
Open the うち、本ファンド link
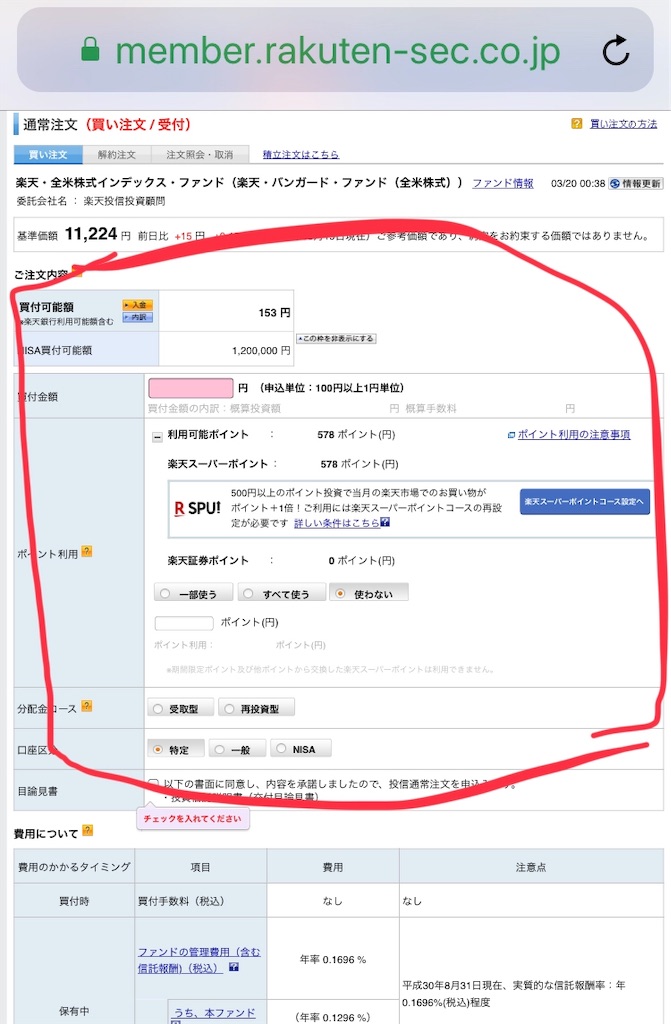[214, 1013]
